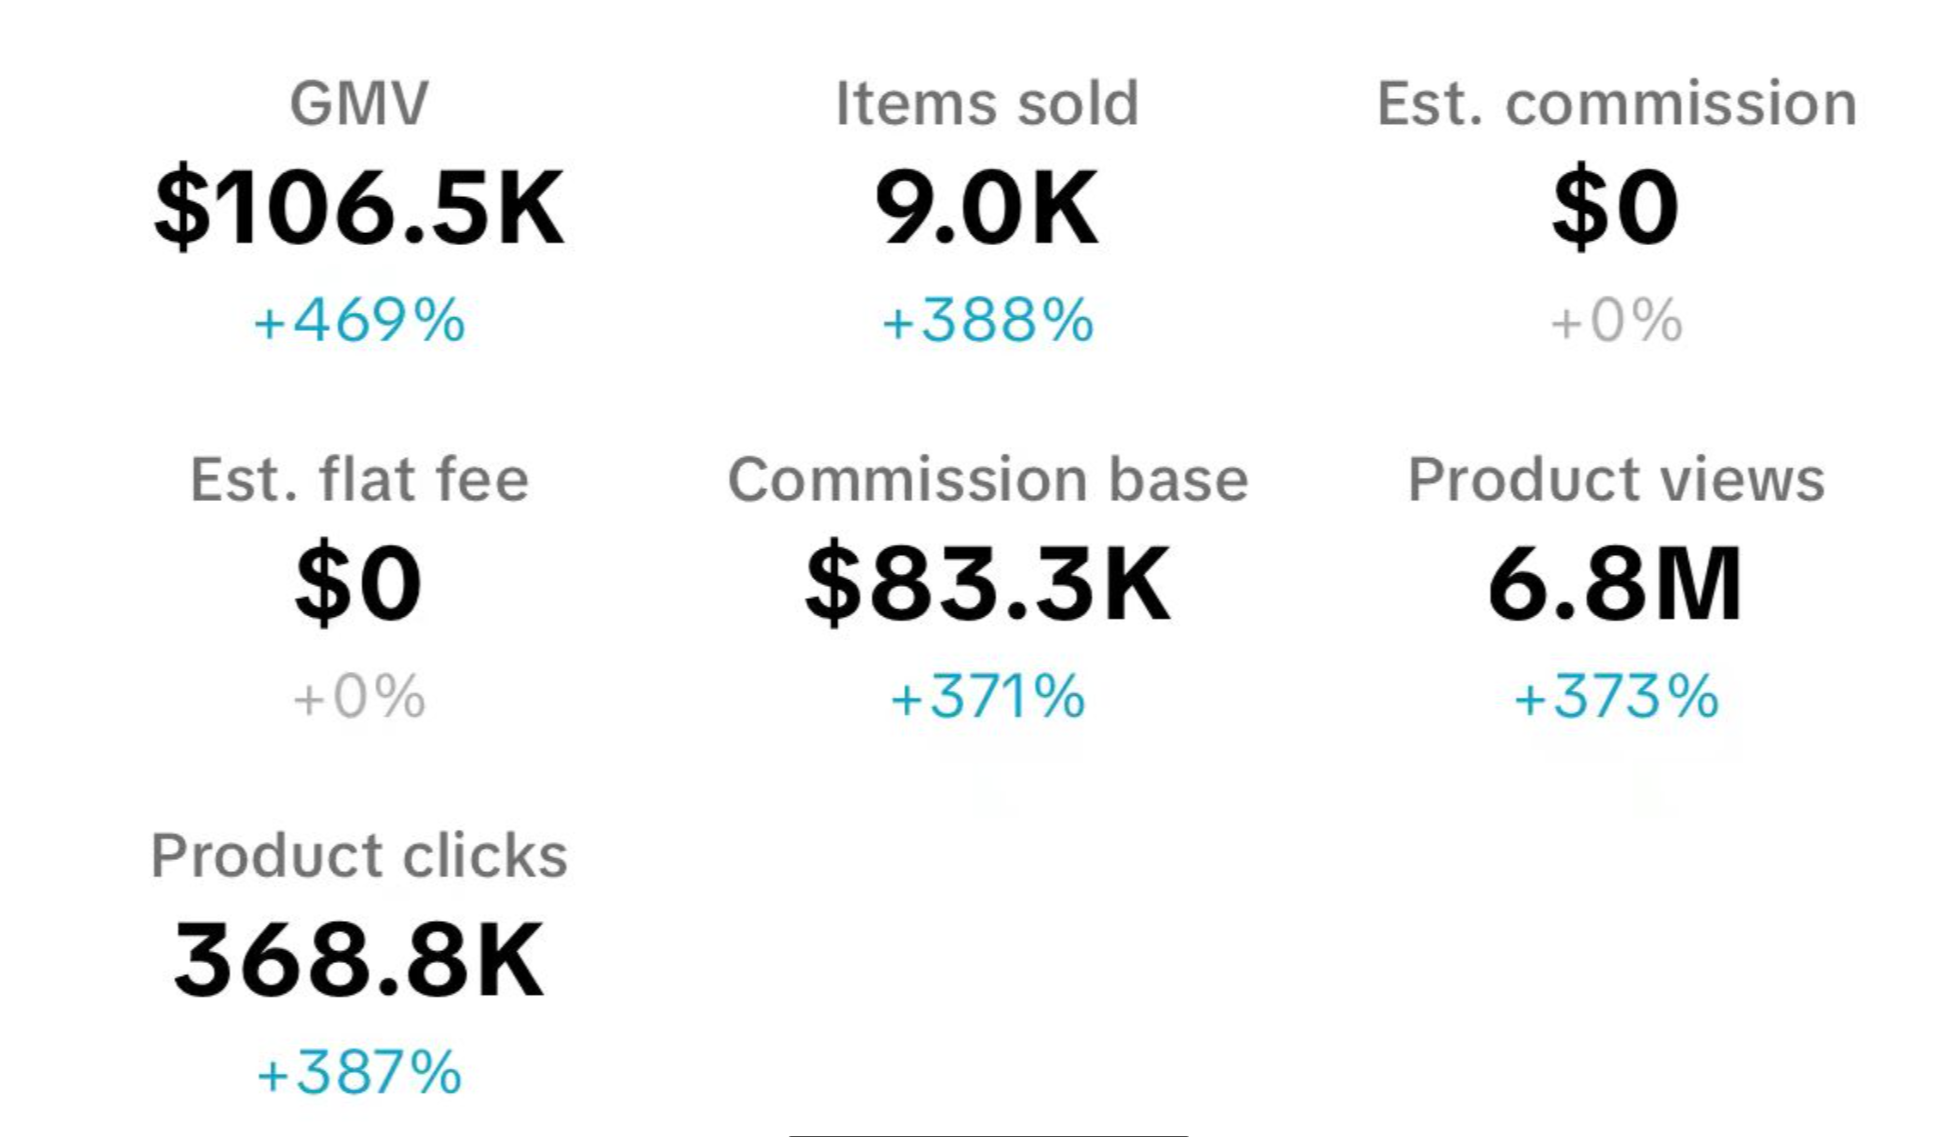The width and height of the screenshot is (1942, 1137).
Task: Select the $83.3K commission base value
Action: [x=987, y=584]
